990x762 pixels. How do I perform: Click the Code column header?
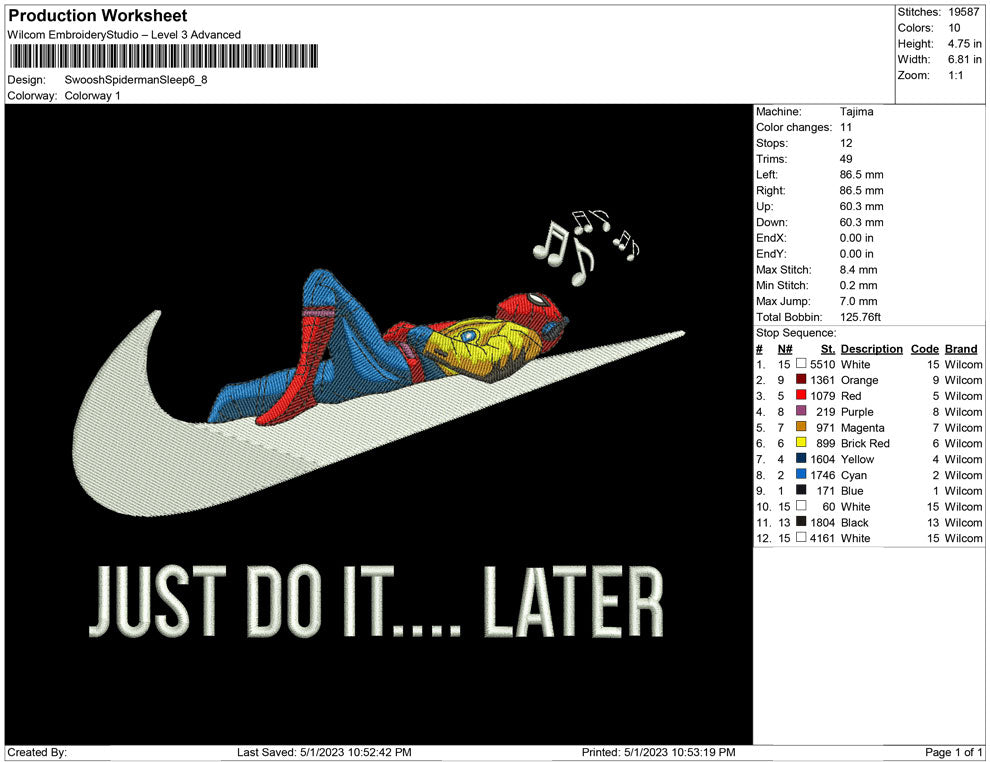tap(924, 349)
